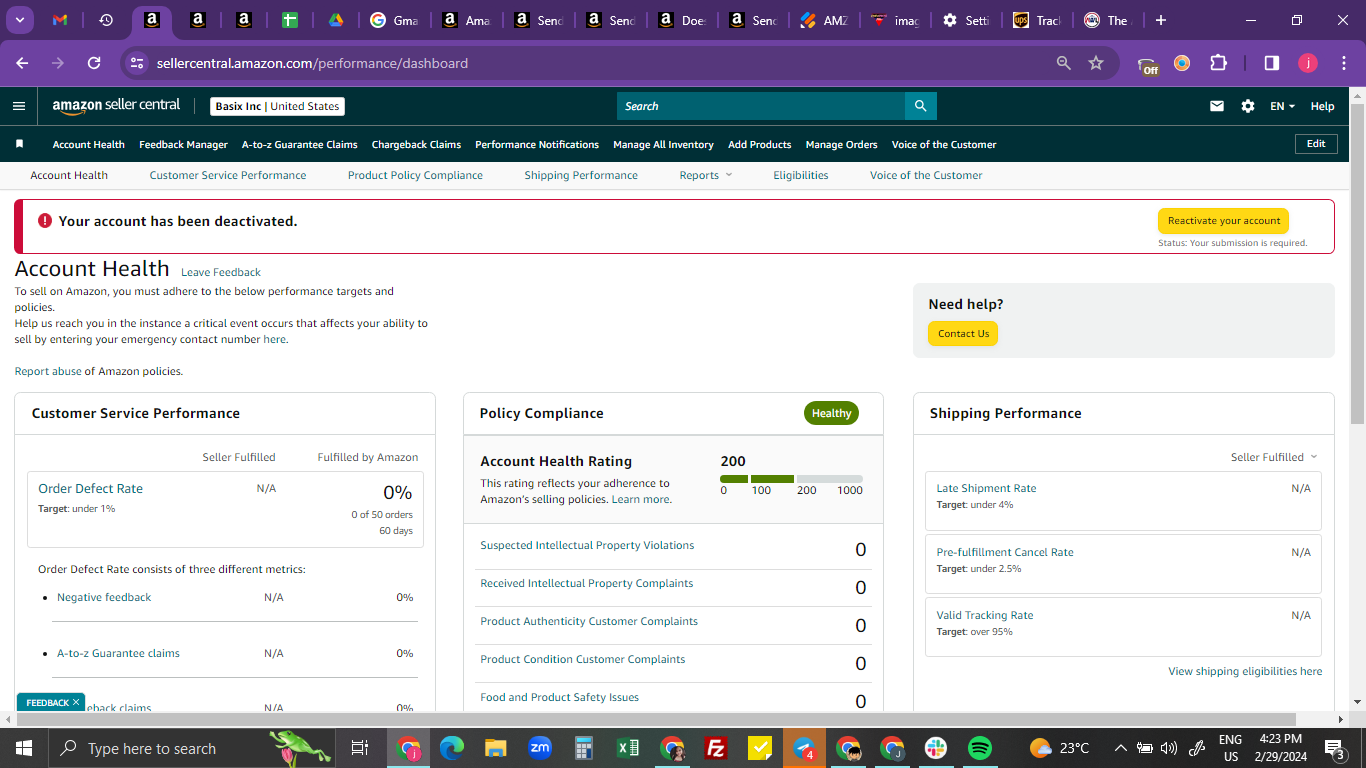1366x768 pixels.
Task: Switch to the Google Drive browser tab
Action: tap(336, 20)
